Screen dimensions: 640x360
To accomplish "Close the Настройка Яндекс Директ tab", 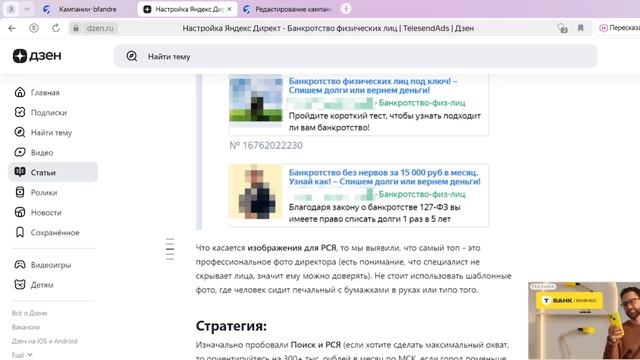I will (x=229, y=9).
